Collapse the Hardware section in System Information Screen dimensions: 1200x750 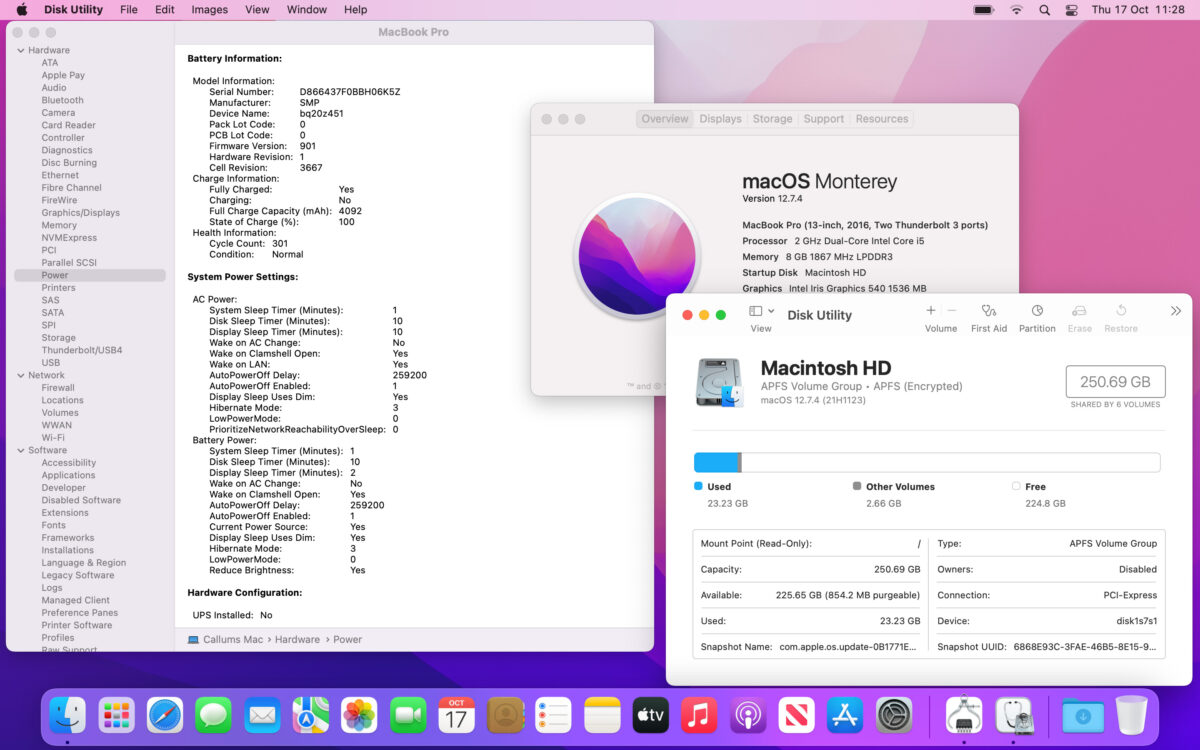point(20,50)
